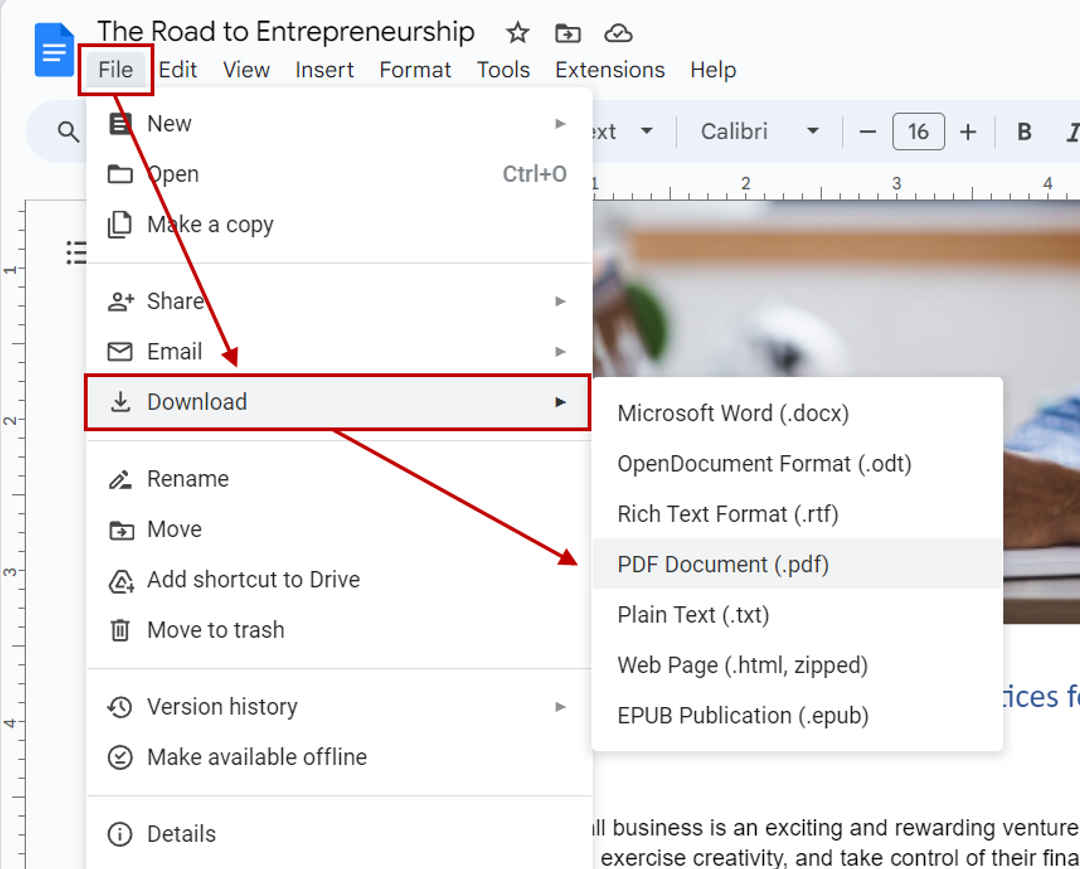1080x869 pixels.
Task: Click the document title to edit it
Action: [x=286, y=31]
